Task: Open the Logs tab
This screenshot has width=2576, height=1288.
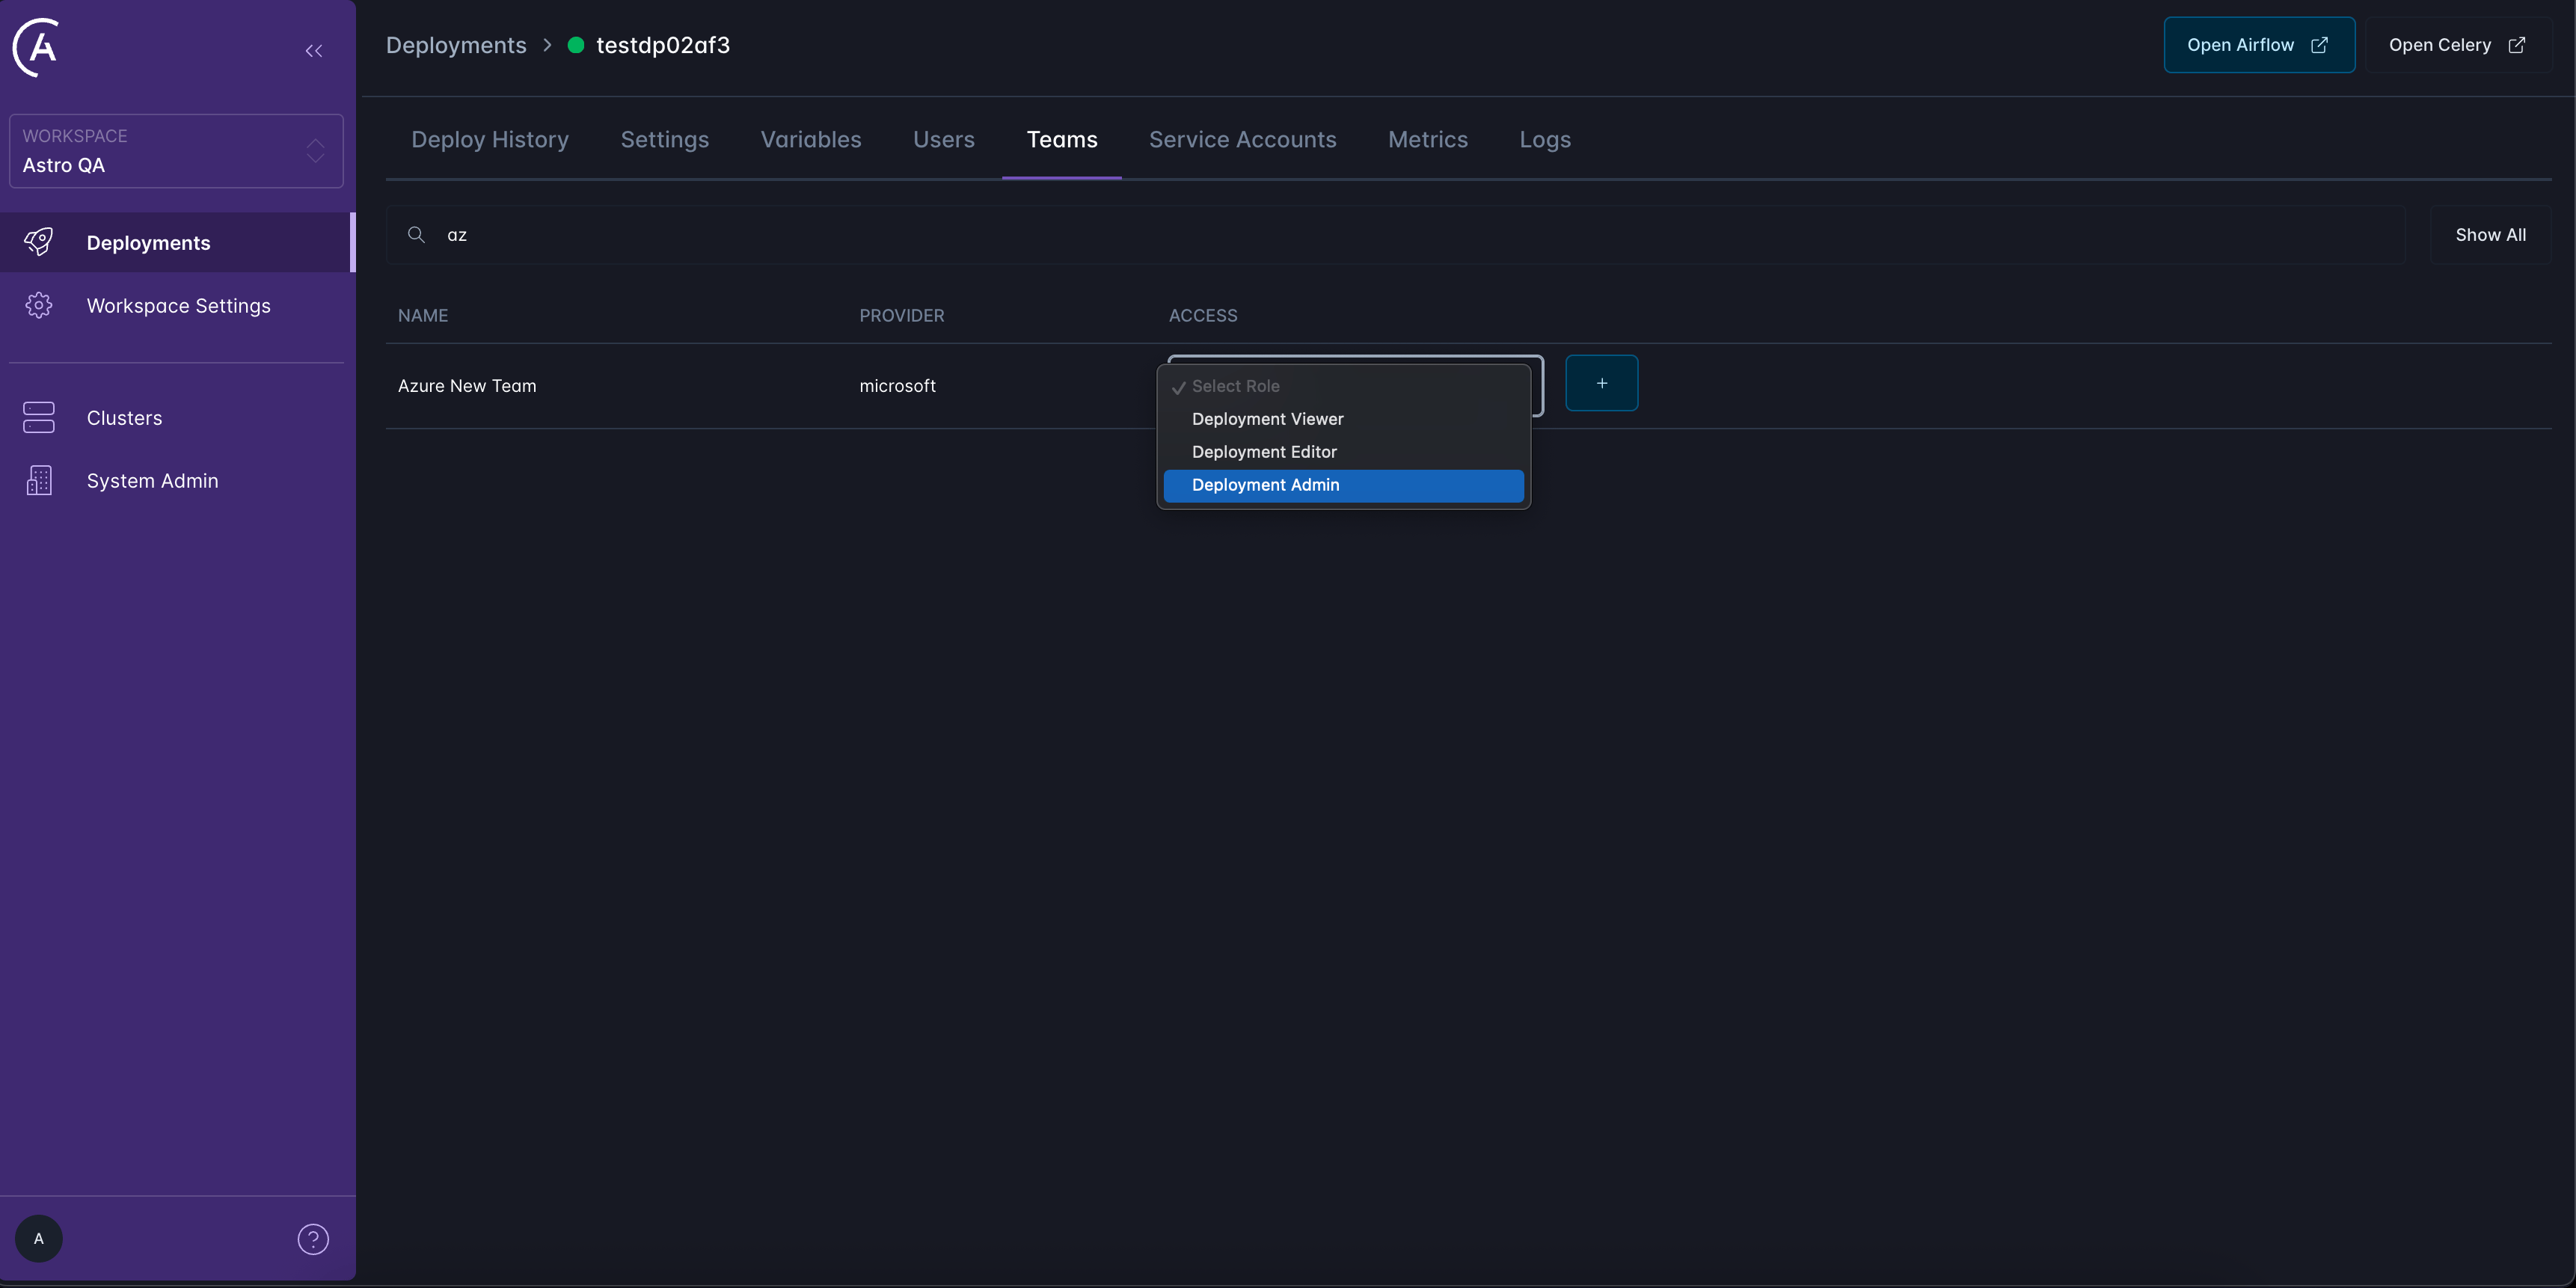Action: (x=1545, y=140)
